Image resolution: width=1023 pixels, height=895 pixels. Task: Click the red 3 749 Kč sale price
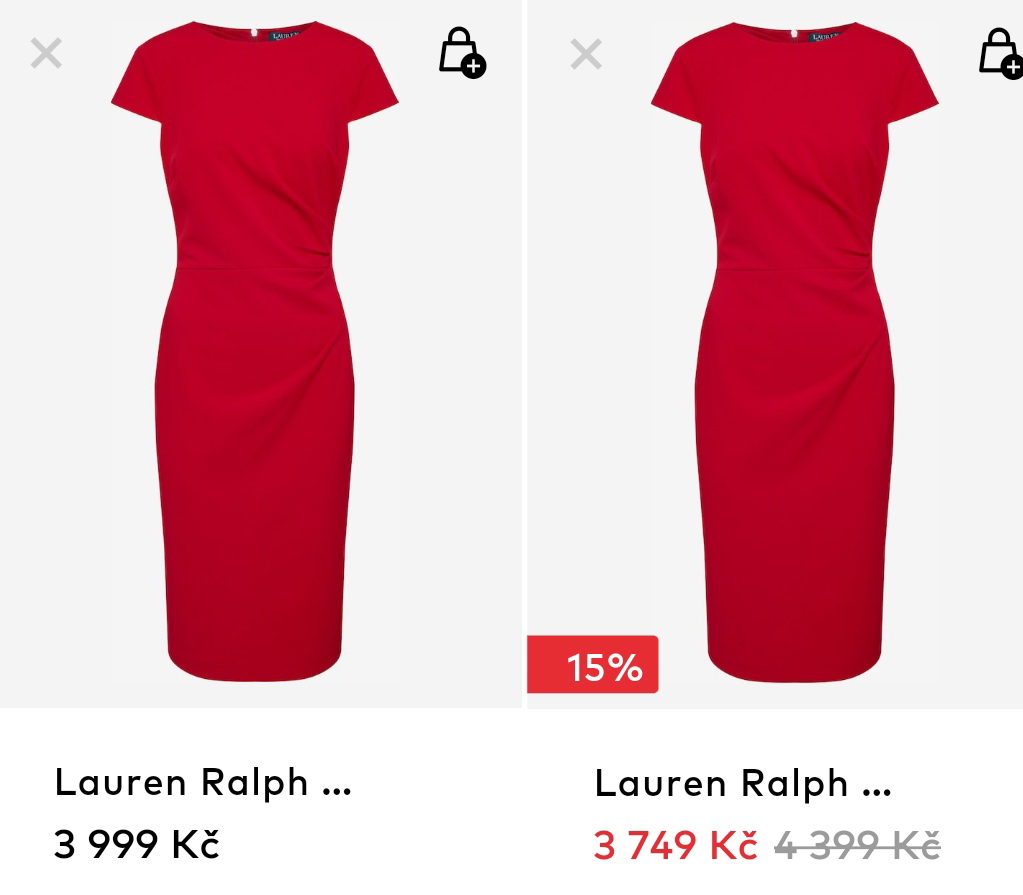(675, 845)
